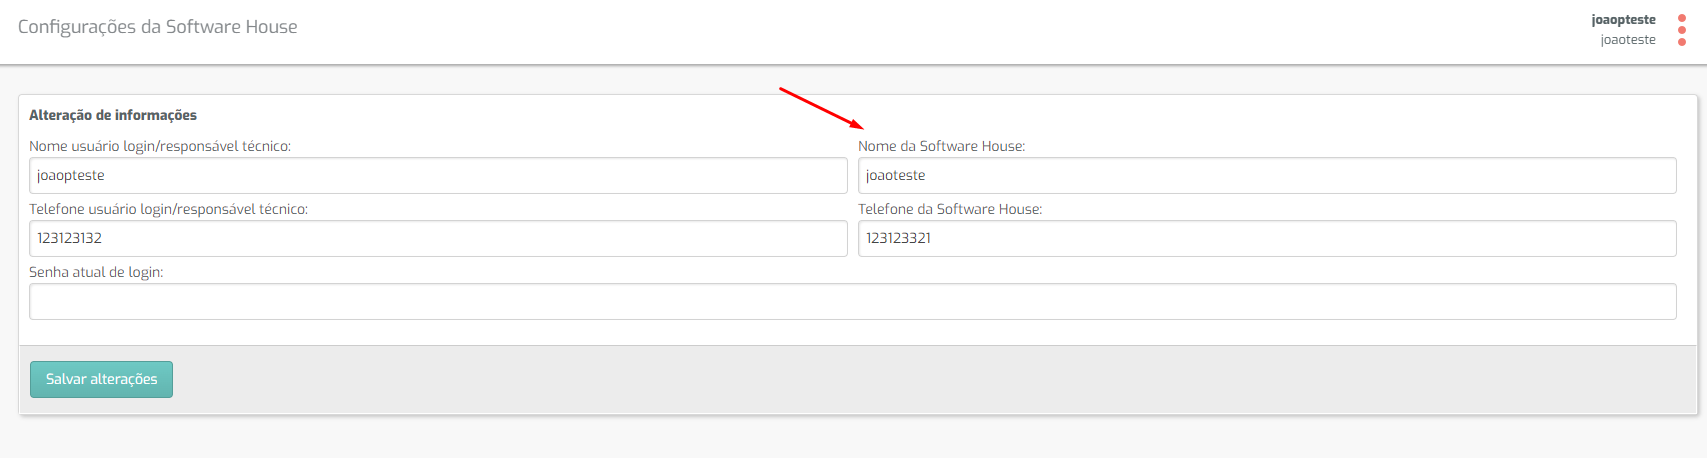Select the Alteração de informações heading
This screenshot has width=1707, height=458.
pyautogui.click(x=113, y=115)
